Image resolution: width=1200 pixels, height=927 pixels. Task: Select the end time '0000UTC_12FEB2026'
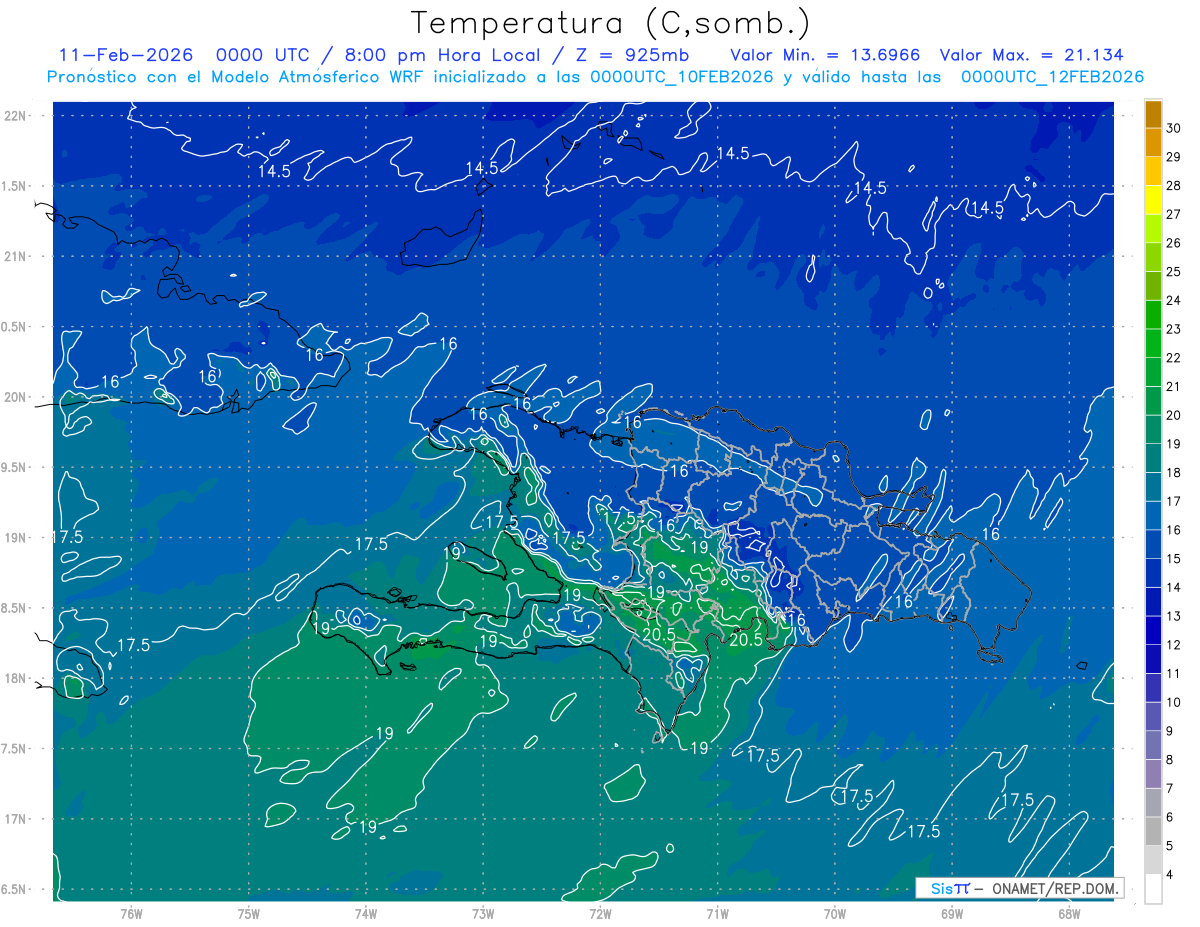[1053, 77]
